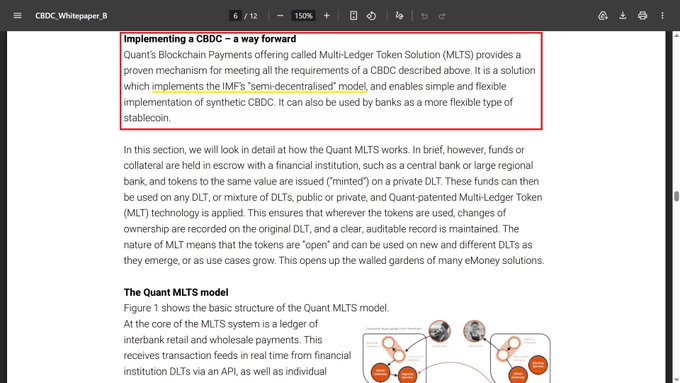
Task: Click the vertical scrollbar thumb
Action: (x=676, y=196)
